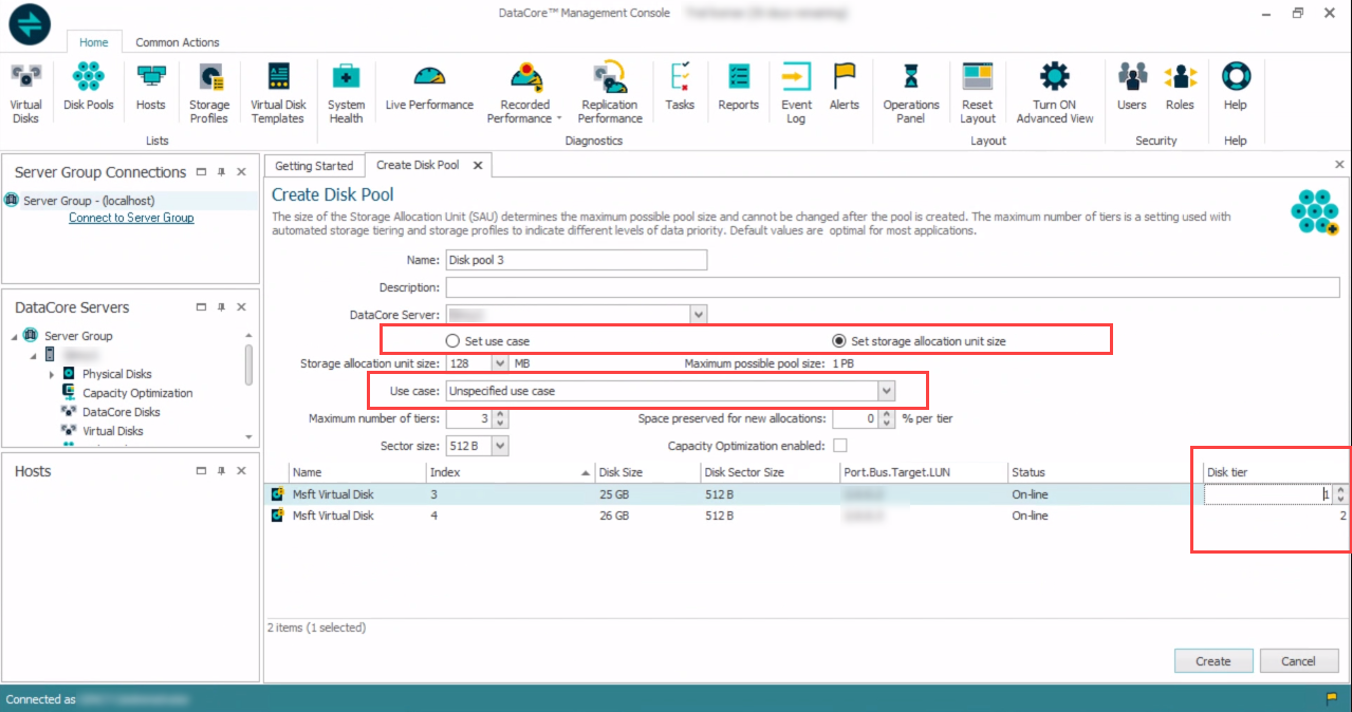Click DataCore Servers panel vertical scrollbar
The height and width of the screenshot is (712, 1352).
(x=249, y=367)
